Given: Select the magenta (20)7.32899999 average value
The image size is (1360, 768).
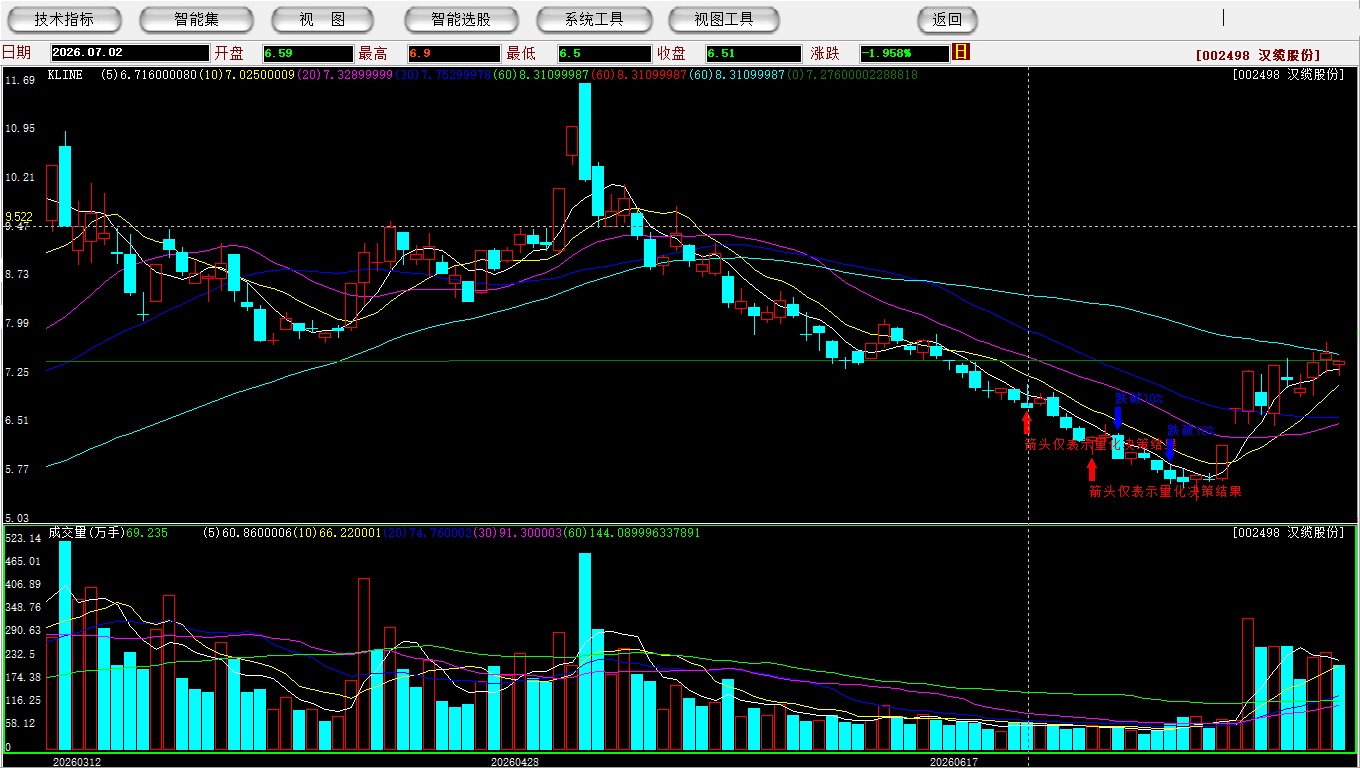Looking at the screenshot, I should [344, 75].
